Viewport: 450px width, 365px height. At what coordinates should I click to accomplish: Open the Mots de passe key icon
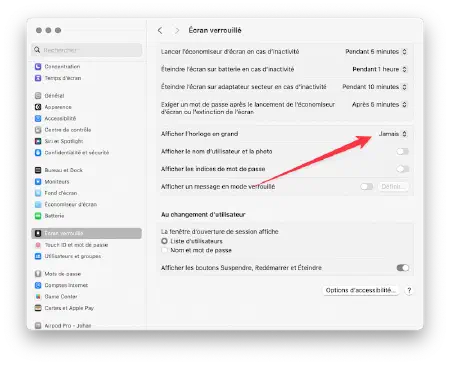38,274
